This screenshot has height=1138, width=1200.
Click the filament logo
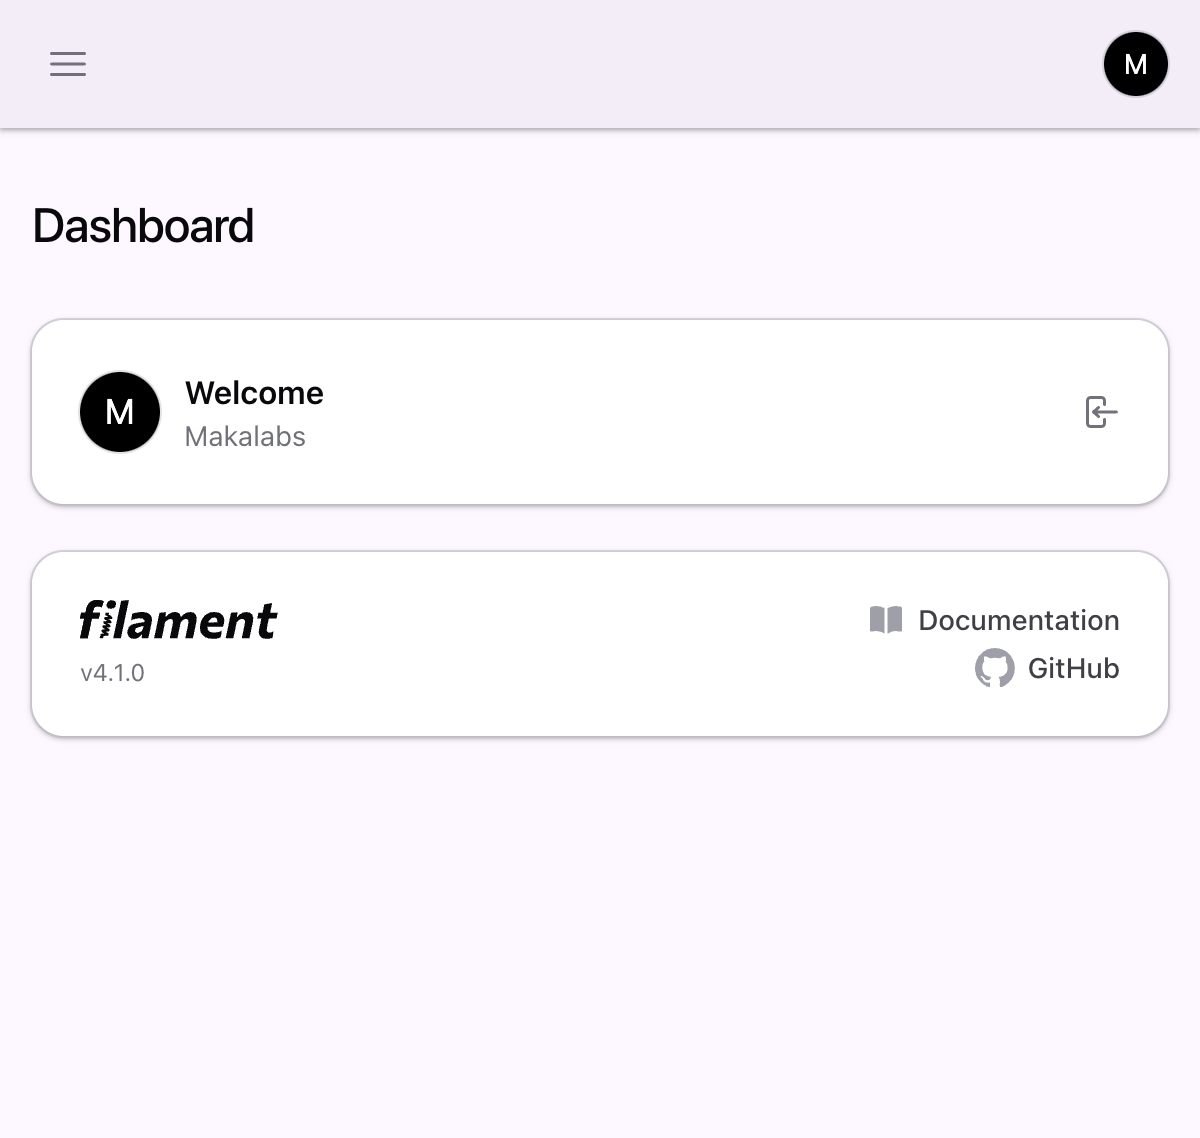(x=179, y=620)
